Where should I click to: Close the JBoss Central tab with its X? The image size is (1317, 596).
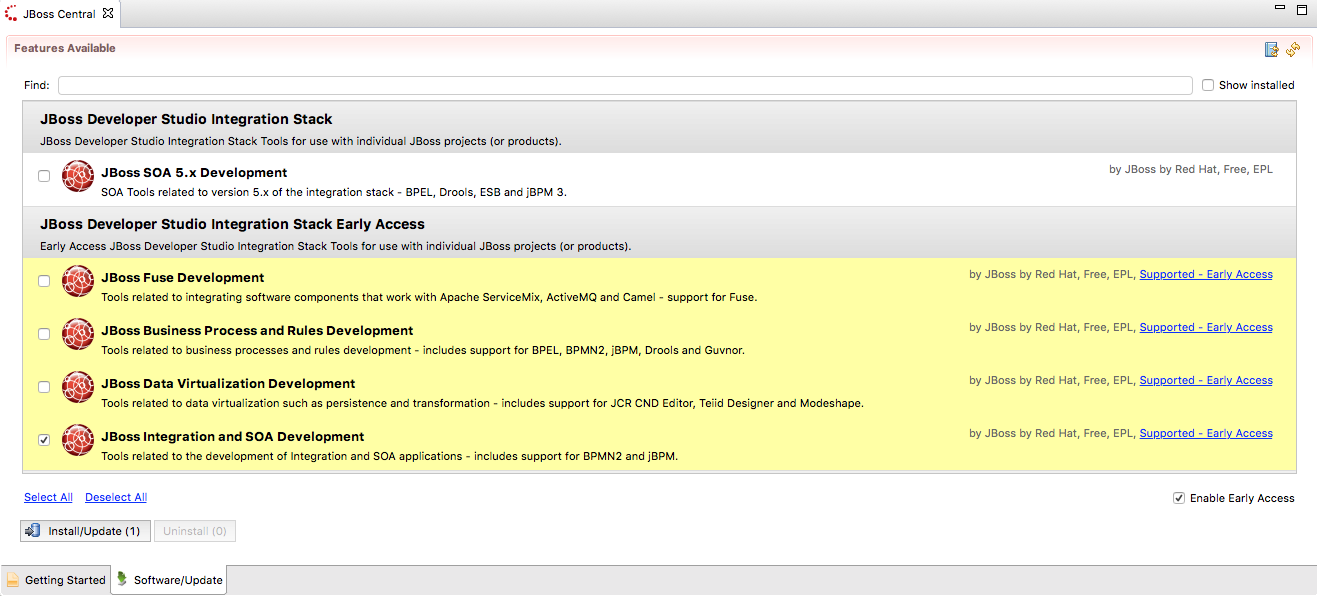pyautogui.click(x=108, y=13)
